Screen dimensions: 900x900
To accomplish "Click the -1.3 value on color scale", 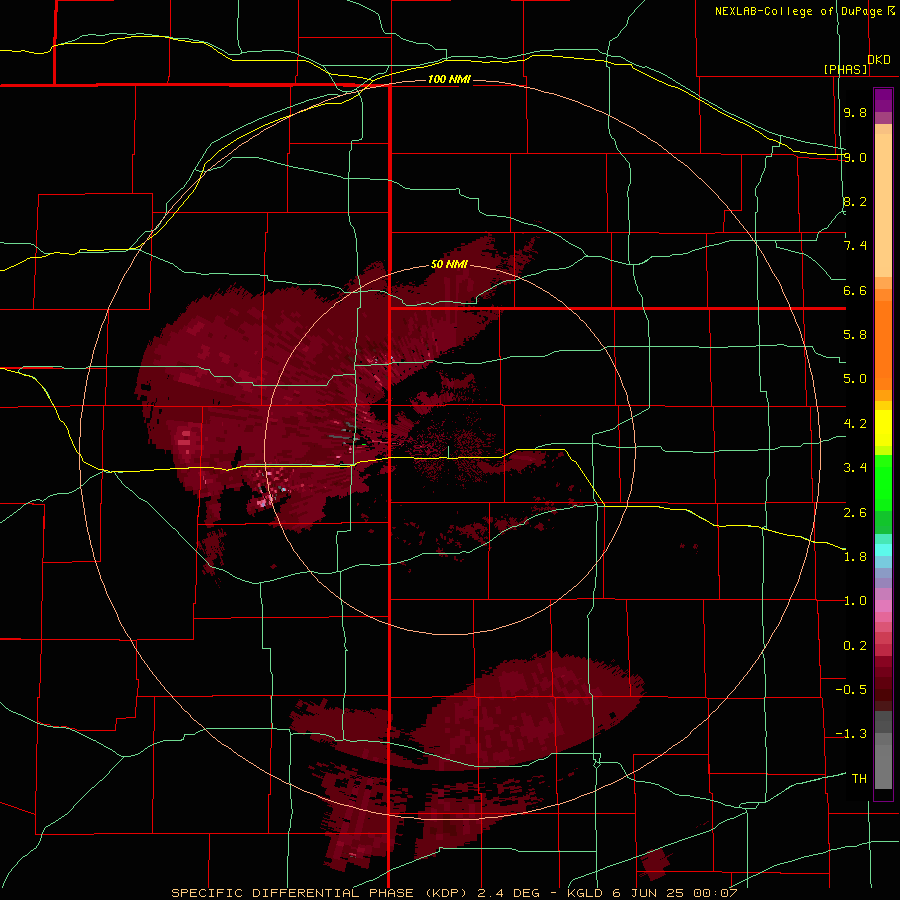I will coord(851,734).
